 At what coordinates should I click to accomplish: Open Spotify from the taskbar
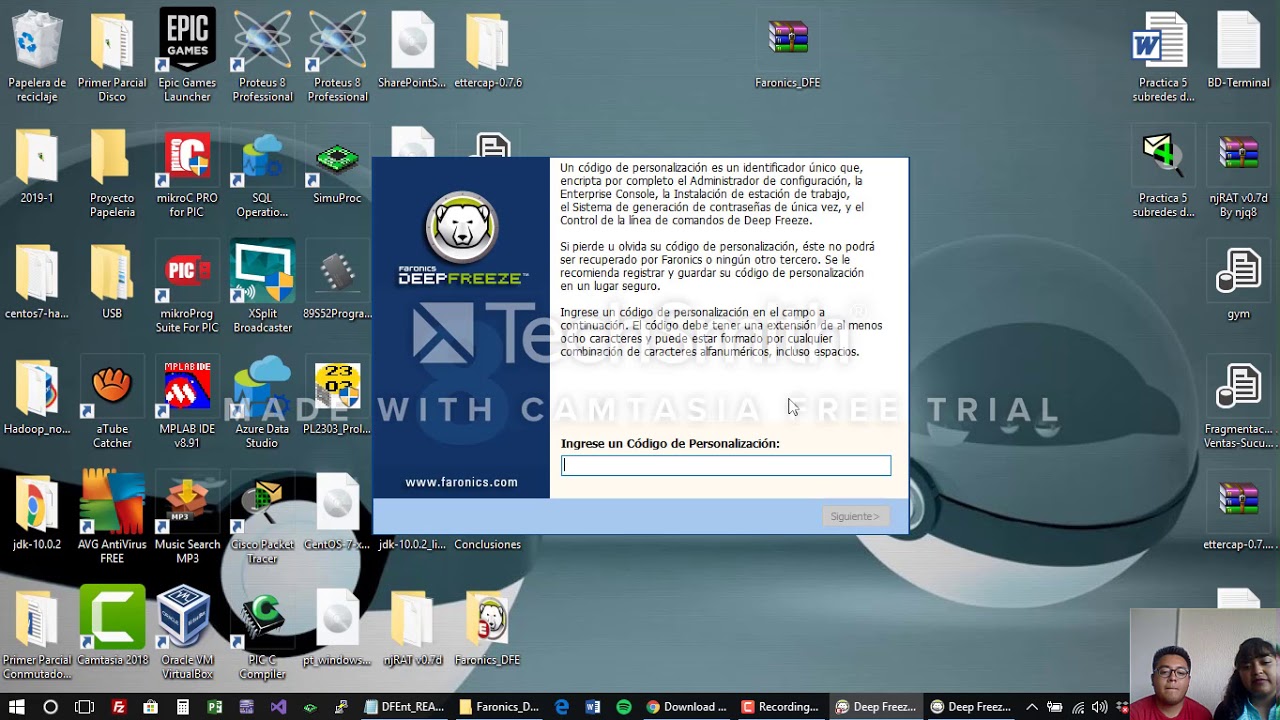pyautogui.click(x=624, y=707)
